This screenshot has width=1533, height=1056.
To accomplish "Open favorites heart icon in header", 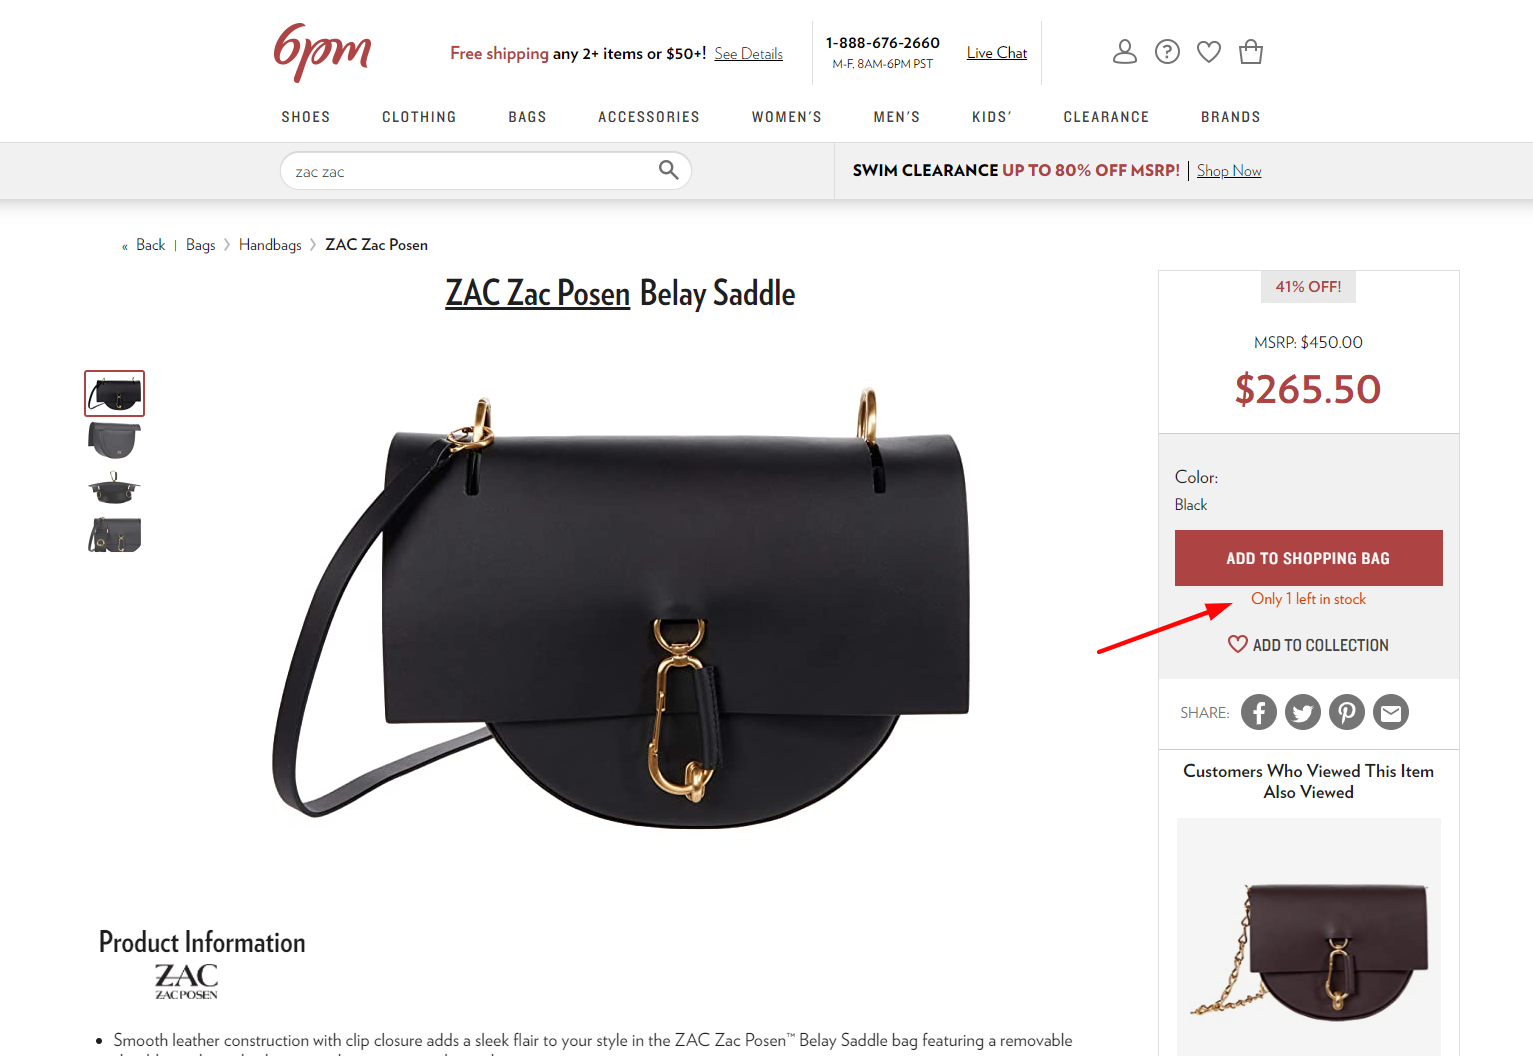I will pyautogui.click(x=1209, y=52).
